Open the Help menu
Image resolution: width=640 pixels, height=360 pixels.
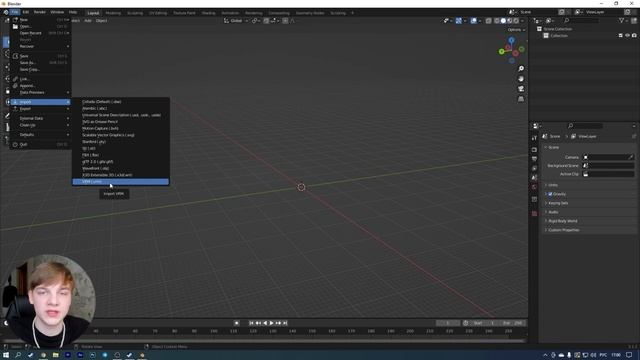click(x=73, y=12)
